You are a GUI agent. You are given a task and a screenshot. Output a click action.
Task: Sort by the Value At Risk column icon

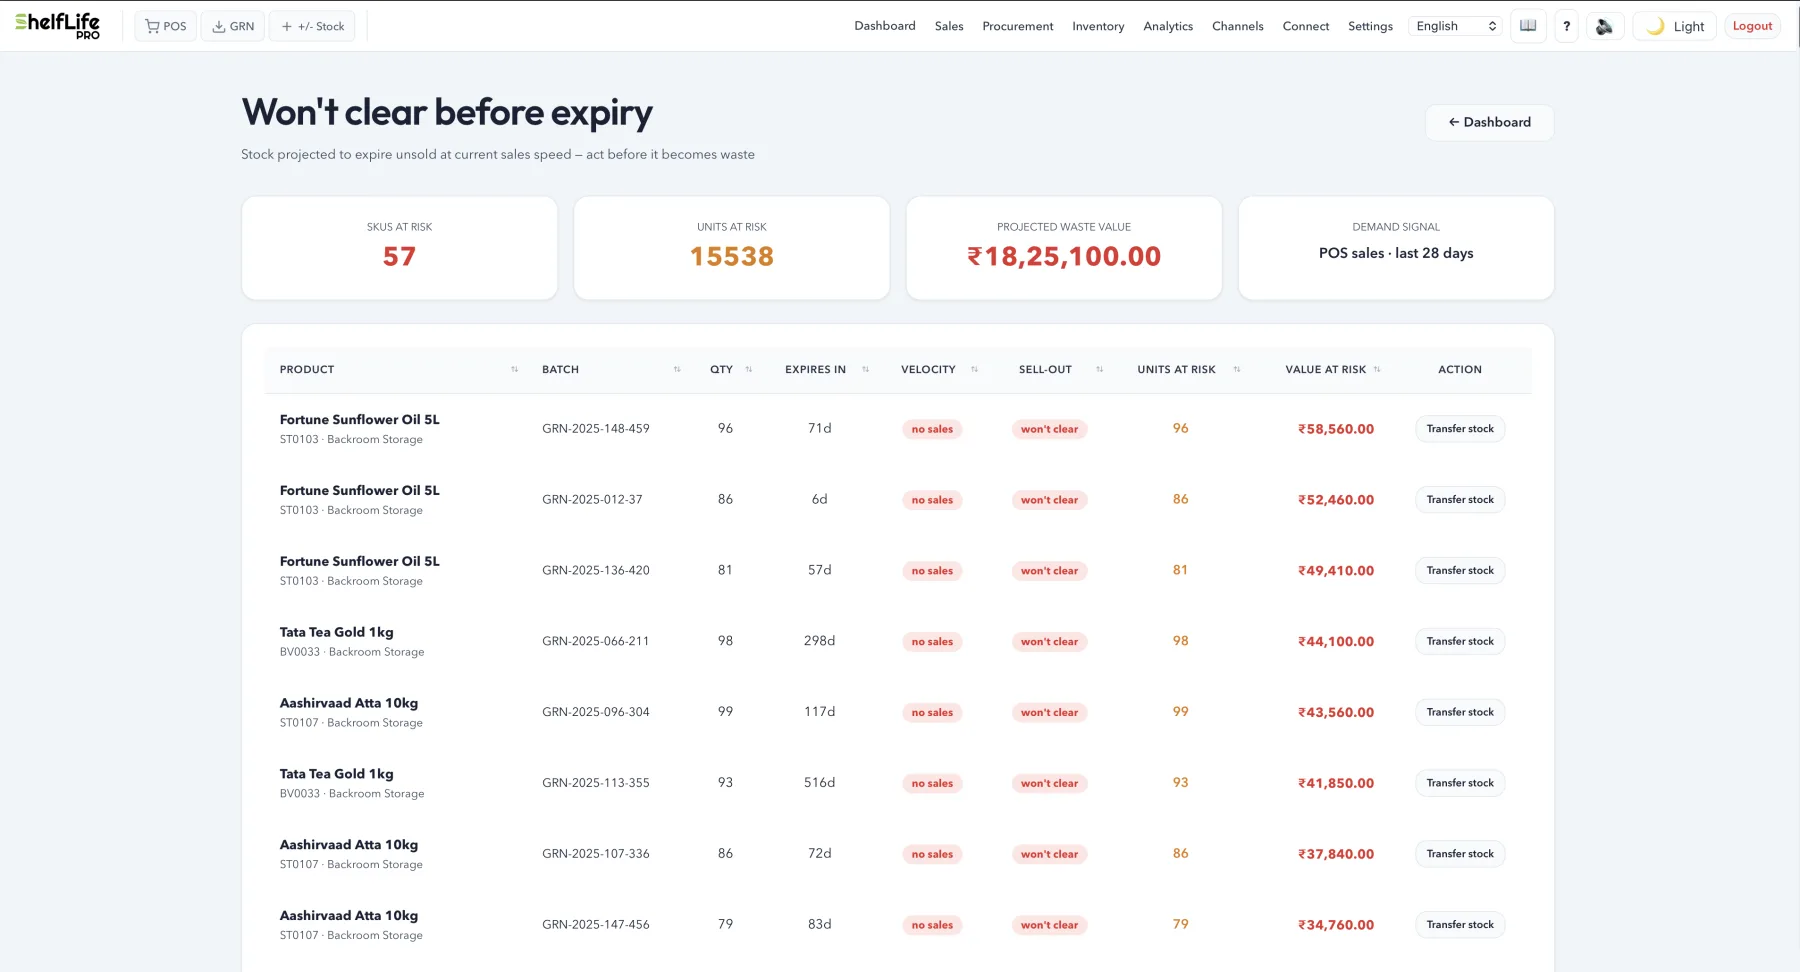1377,370
